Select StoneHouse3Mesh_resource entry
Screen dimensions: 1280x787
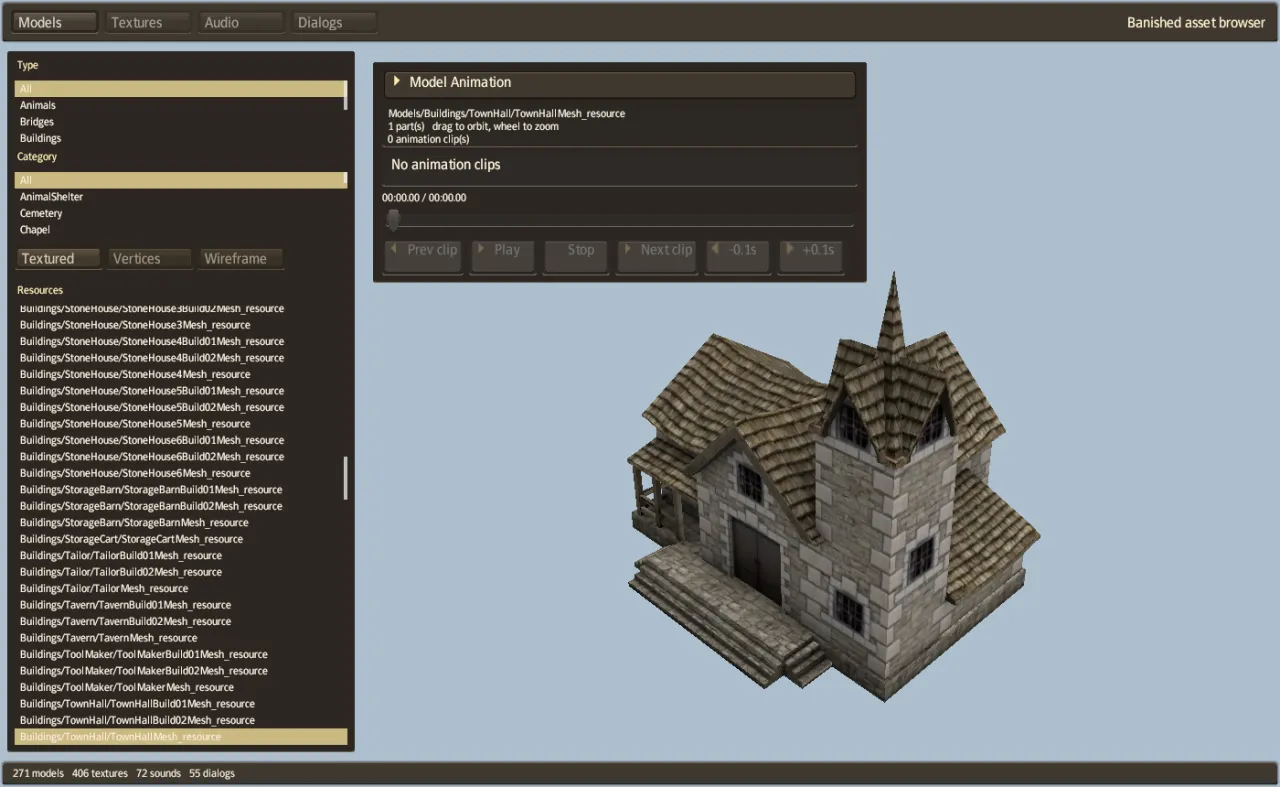click(180, 325)
